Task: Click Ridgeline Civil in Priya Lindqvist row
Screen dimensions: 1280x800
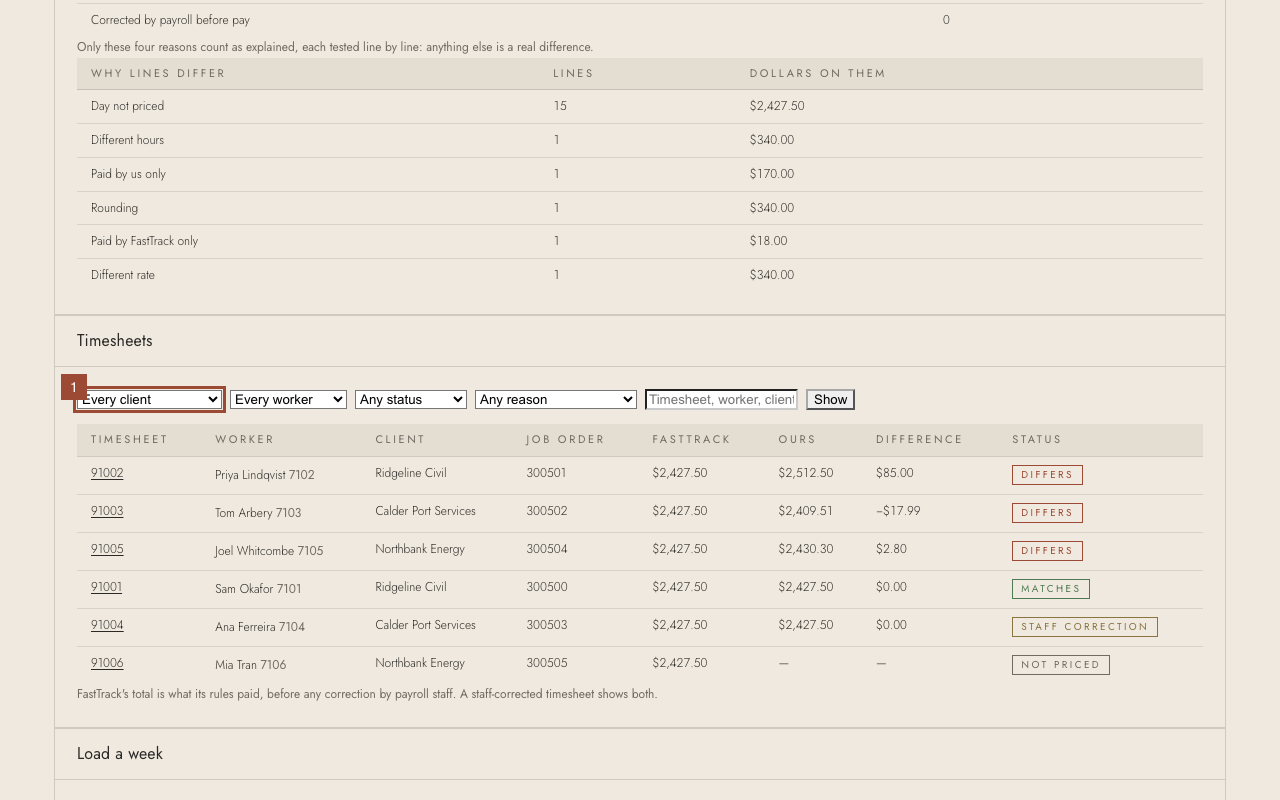Action: click(x=411, y=473)
